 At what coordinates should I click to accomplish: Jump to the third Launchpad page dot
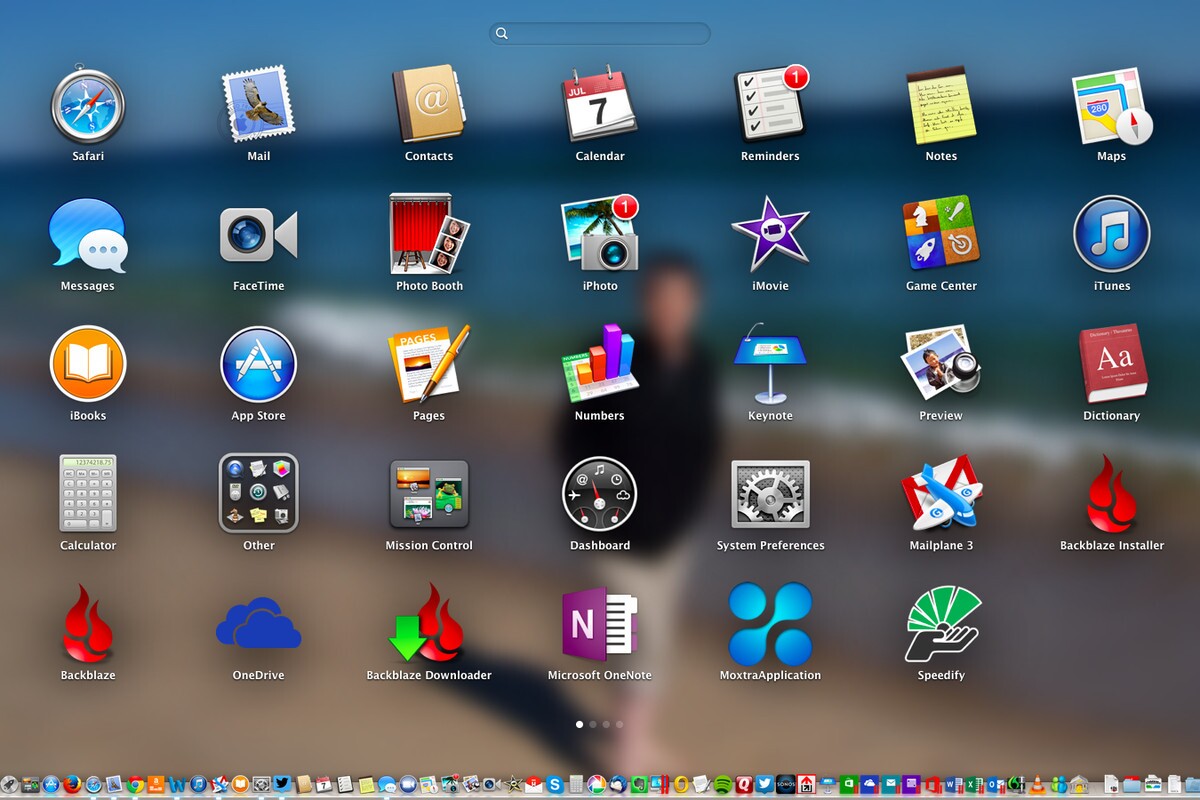[606, 724]
